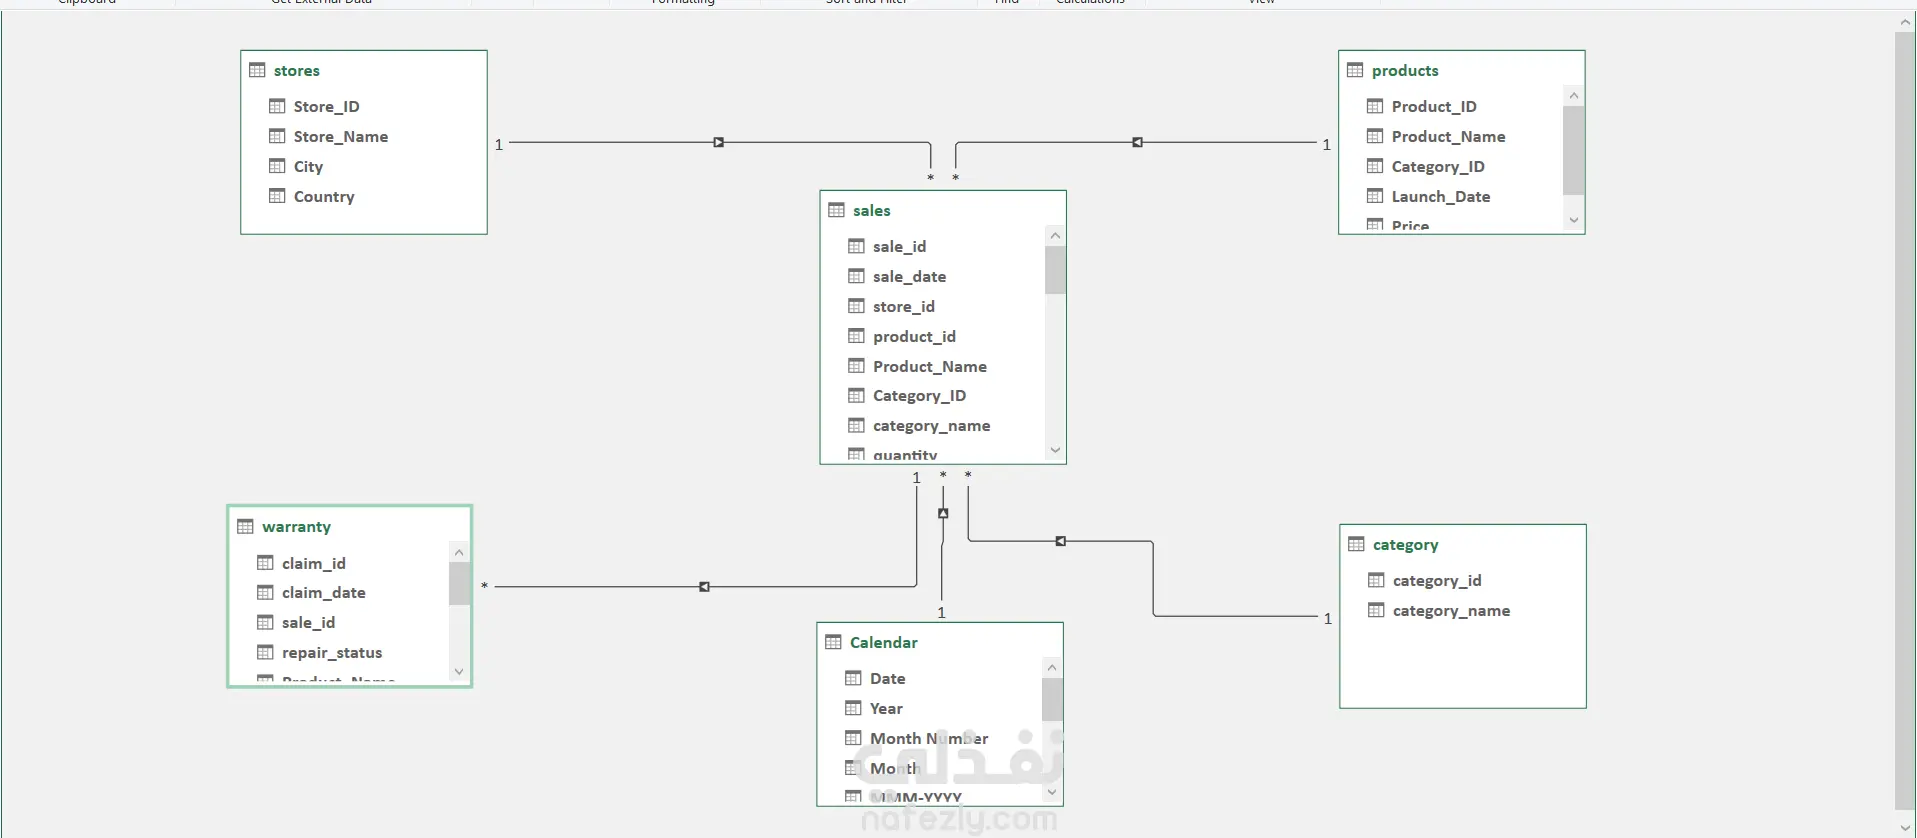The width and height of the screenshot is (1917, 838).
Task: Select the category-to-sales relationship arrow marker
Action: click(1061, 541)
